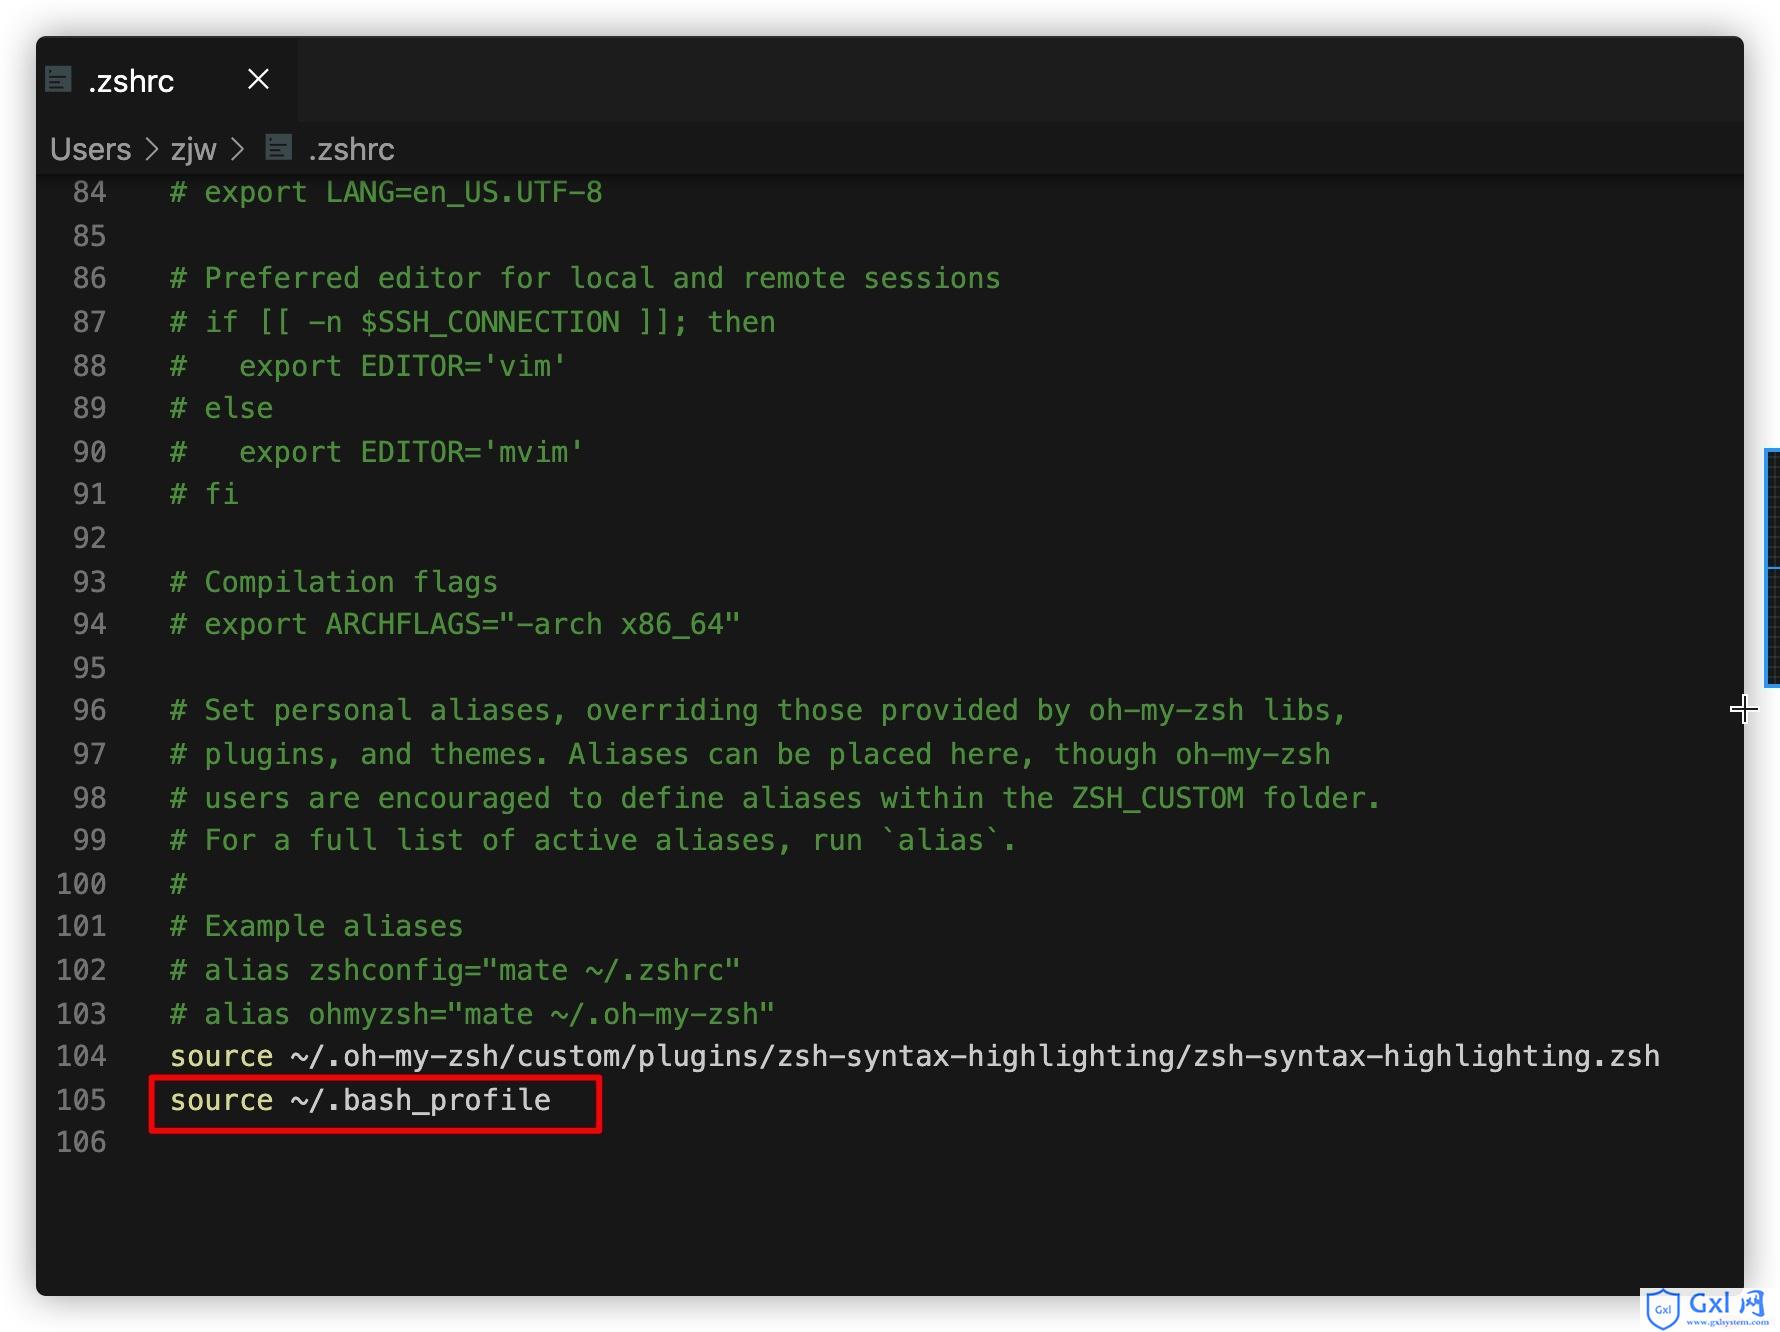This screenshot has height=1332, width=1780.
Task: Open the Users breadcrumb segment
Action: point(91,149)
